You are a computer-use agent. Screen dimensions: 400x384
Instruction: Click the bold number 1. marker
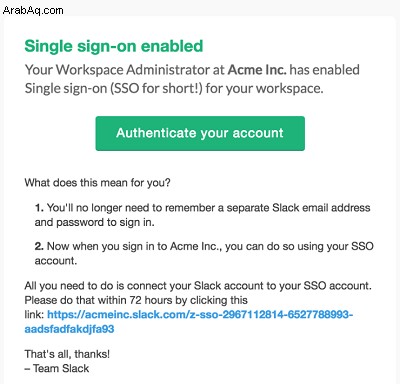(39, 208)
